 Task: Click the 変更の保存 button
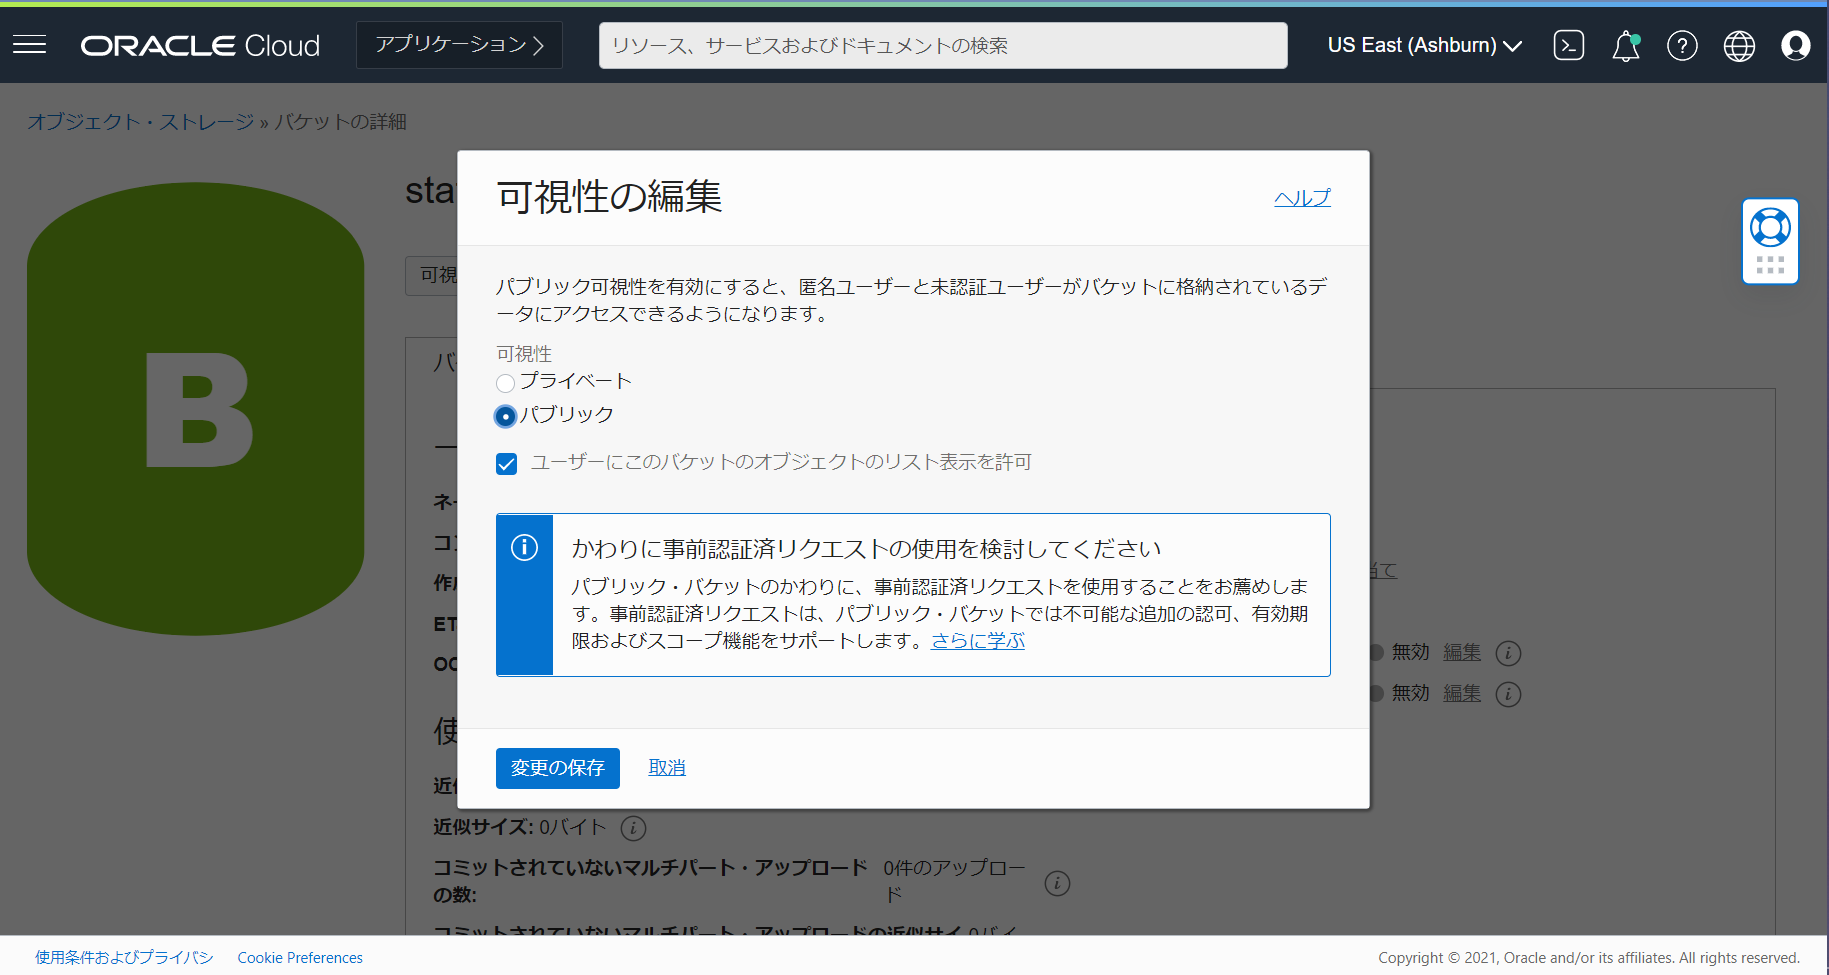click(557, 768)
